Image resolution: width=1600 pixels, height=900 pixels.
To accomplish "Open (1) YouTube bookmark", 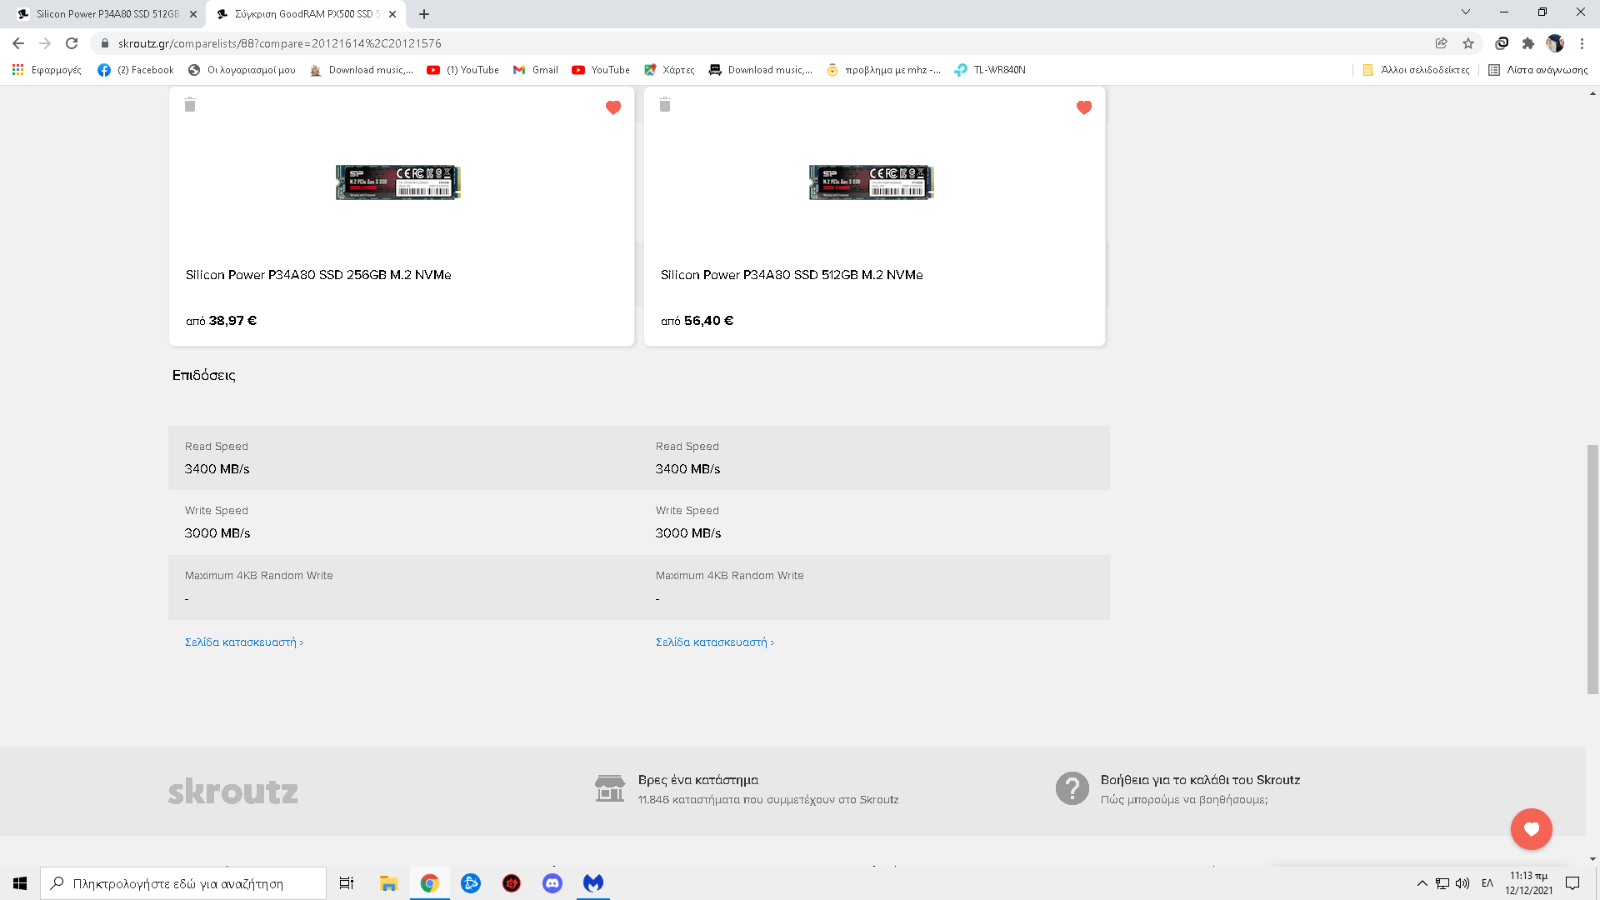I will (462, 70).
